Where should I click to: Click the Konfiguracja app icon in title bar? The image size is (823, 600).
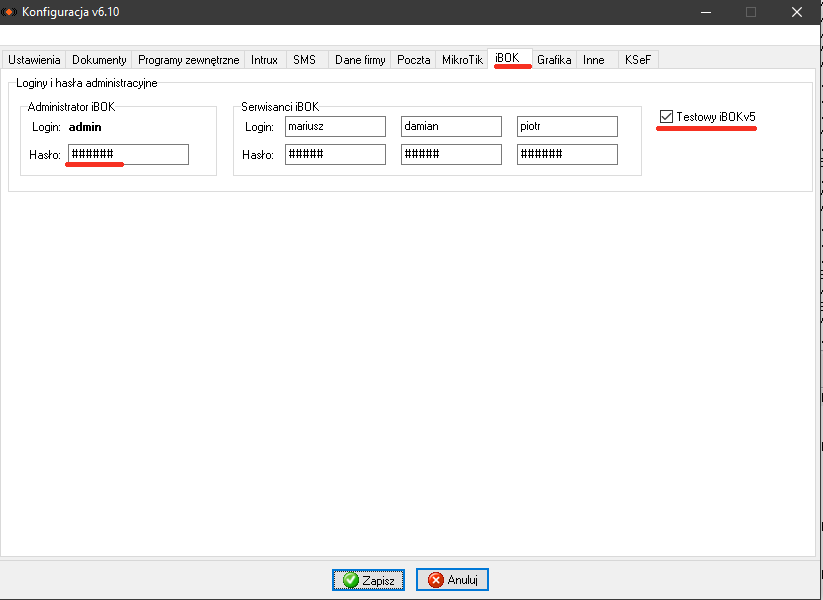[x=11, y=13]
